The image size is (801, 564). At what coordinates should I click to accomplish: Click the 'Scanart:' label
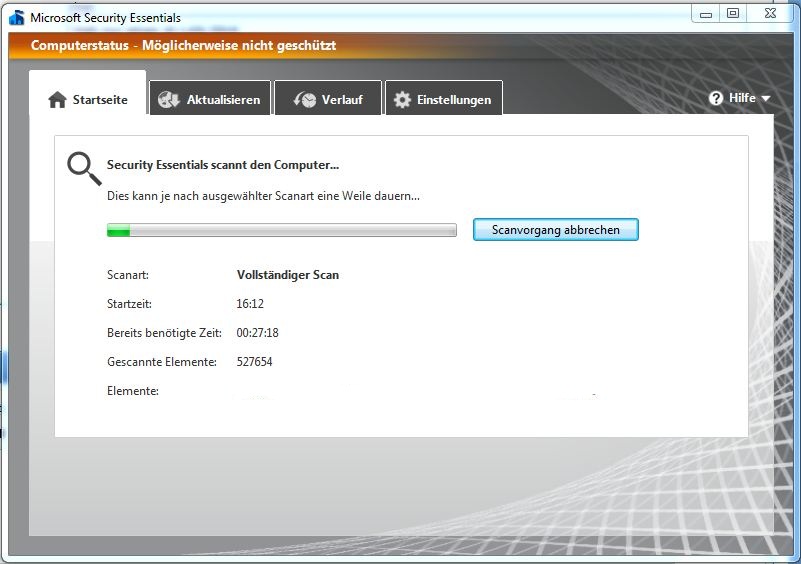point(128,275)
